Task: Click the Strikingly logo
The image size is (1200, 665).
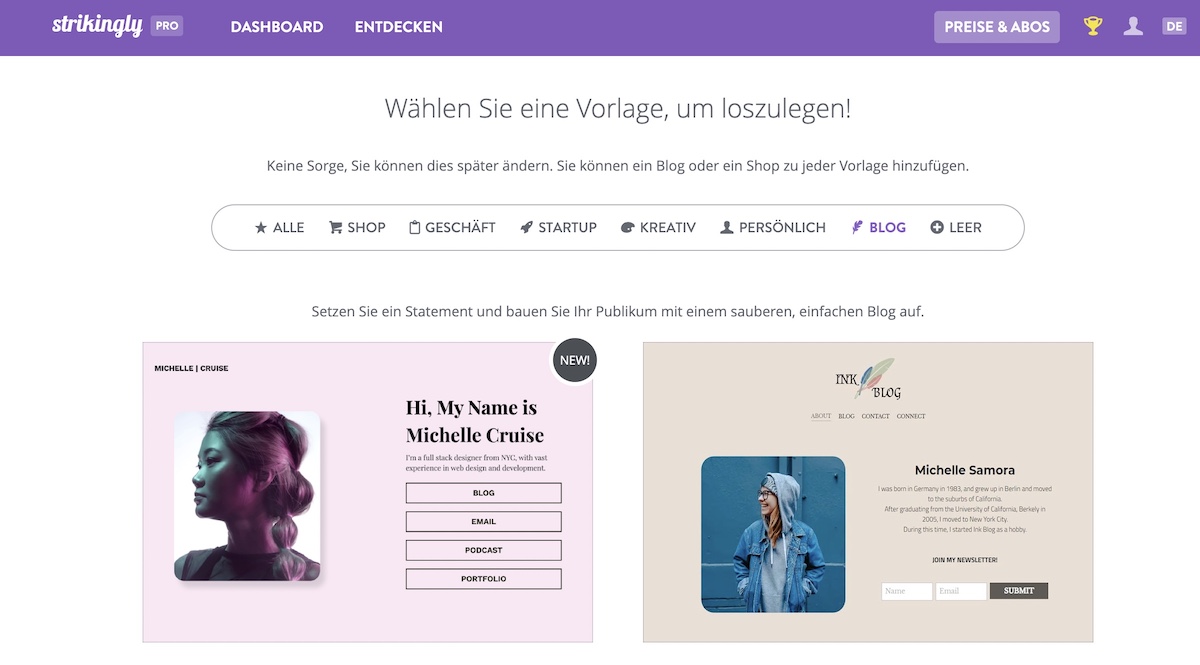Action: coord(97,26)
